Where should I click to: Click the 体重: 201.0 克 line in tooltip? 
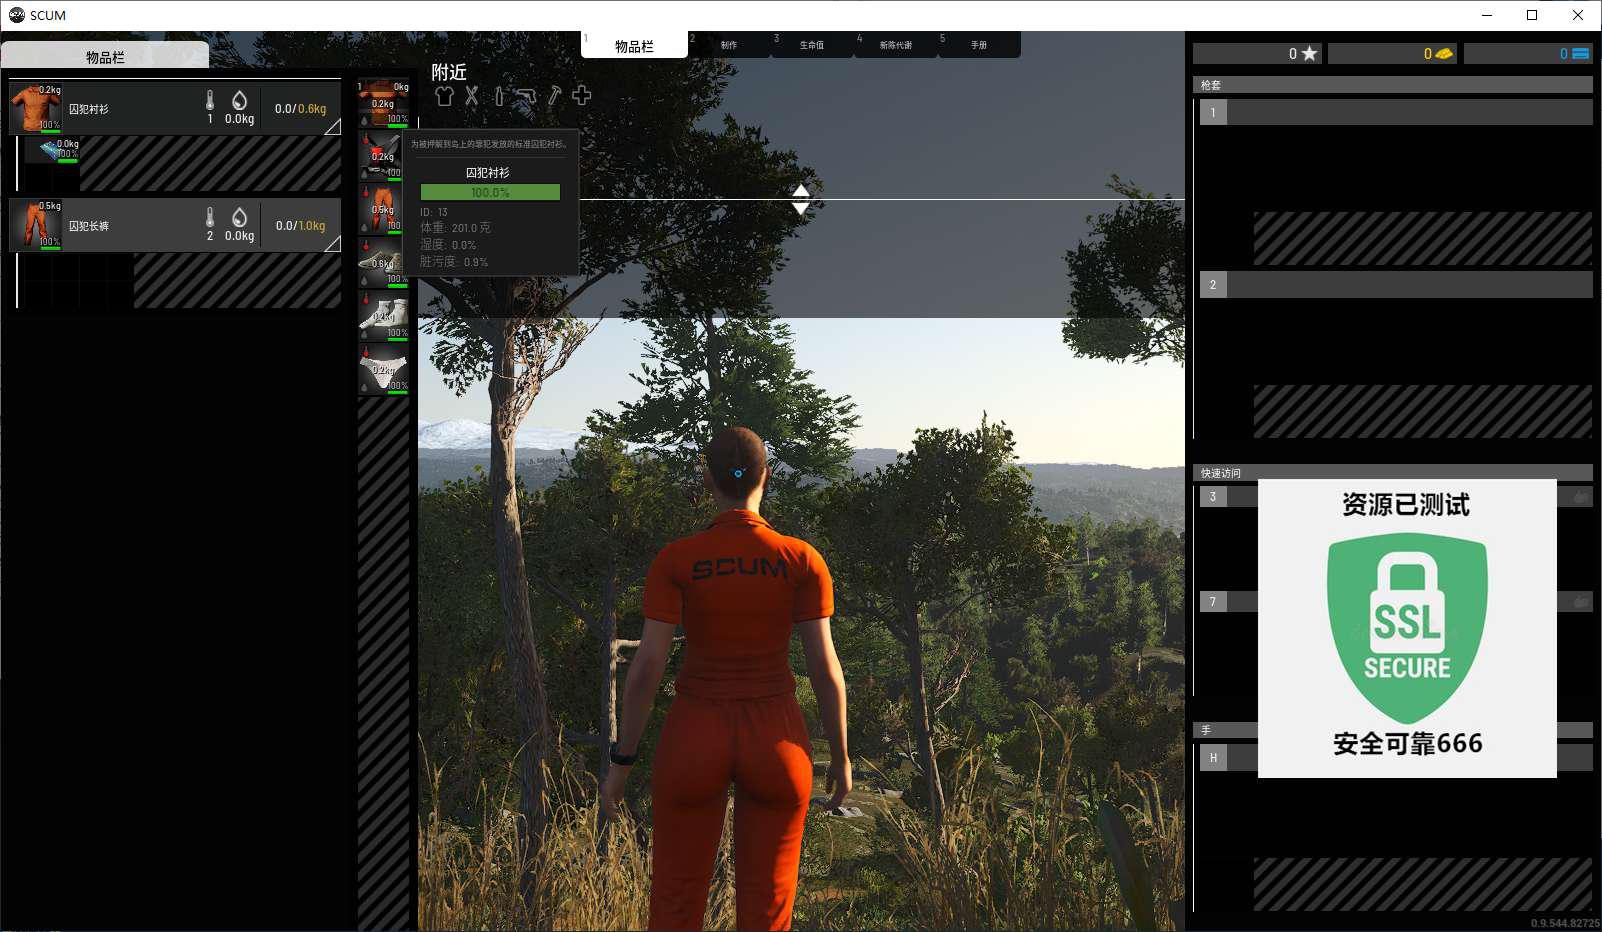455,228
